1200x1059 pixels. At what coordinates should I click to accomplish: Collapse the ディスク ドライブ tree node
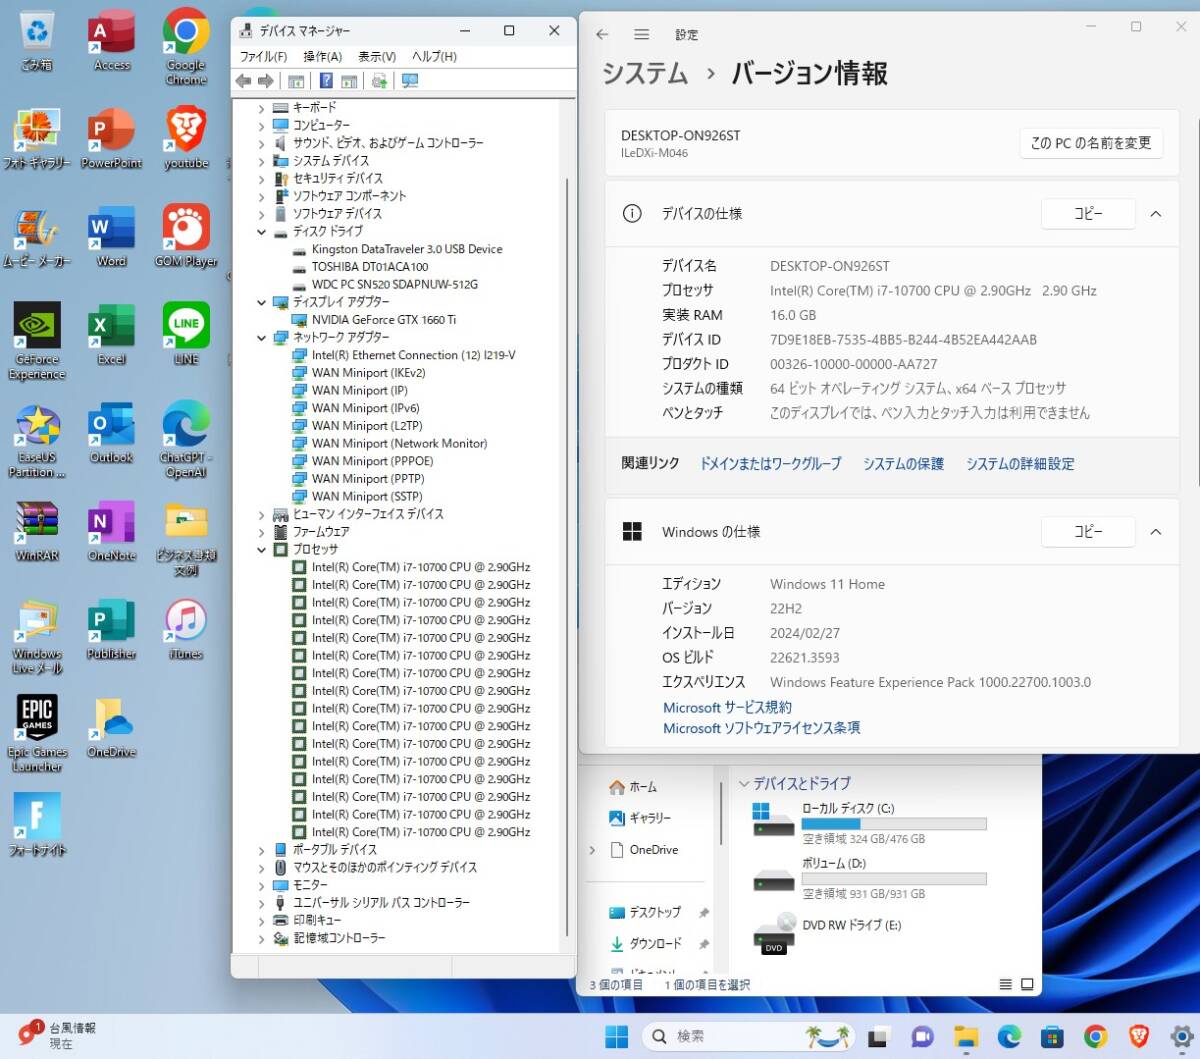coord(262,232)
